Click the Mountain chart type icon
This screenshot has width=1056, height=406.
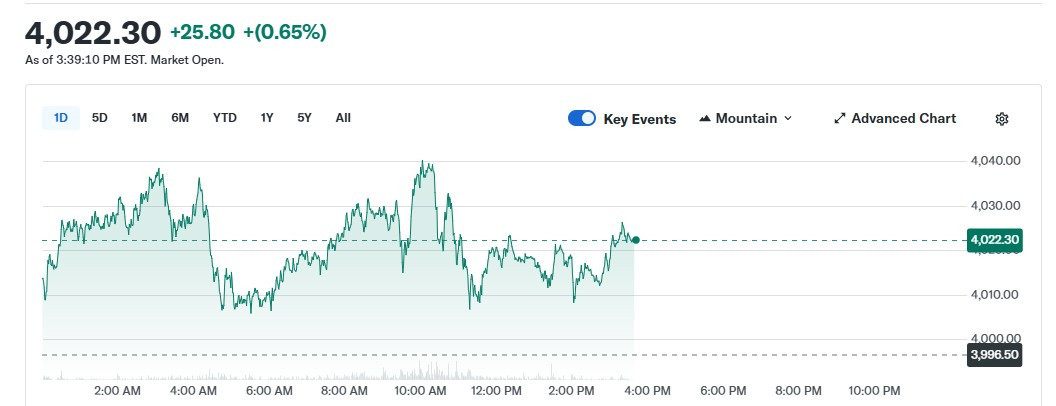(705, 119)
